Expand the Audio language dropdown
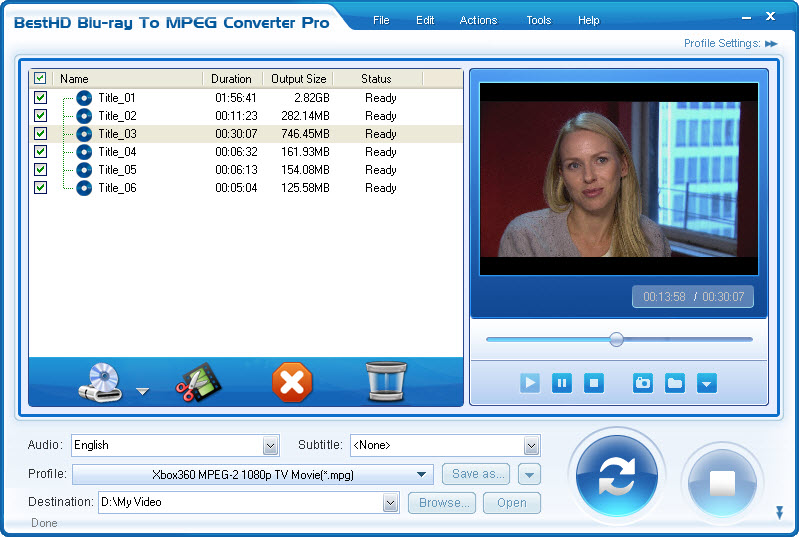The height and width of the screenshot is (537, 799). [271, 446]
